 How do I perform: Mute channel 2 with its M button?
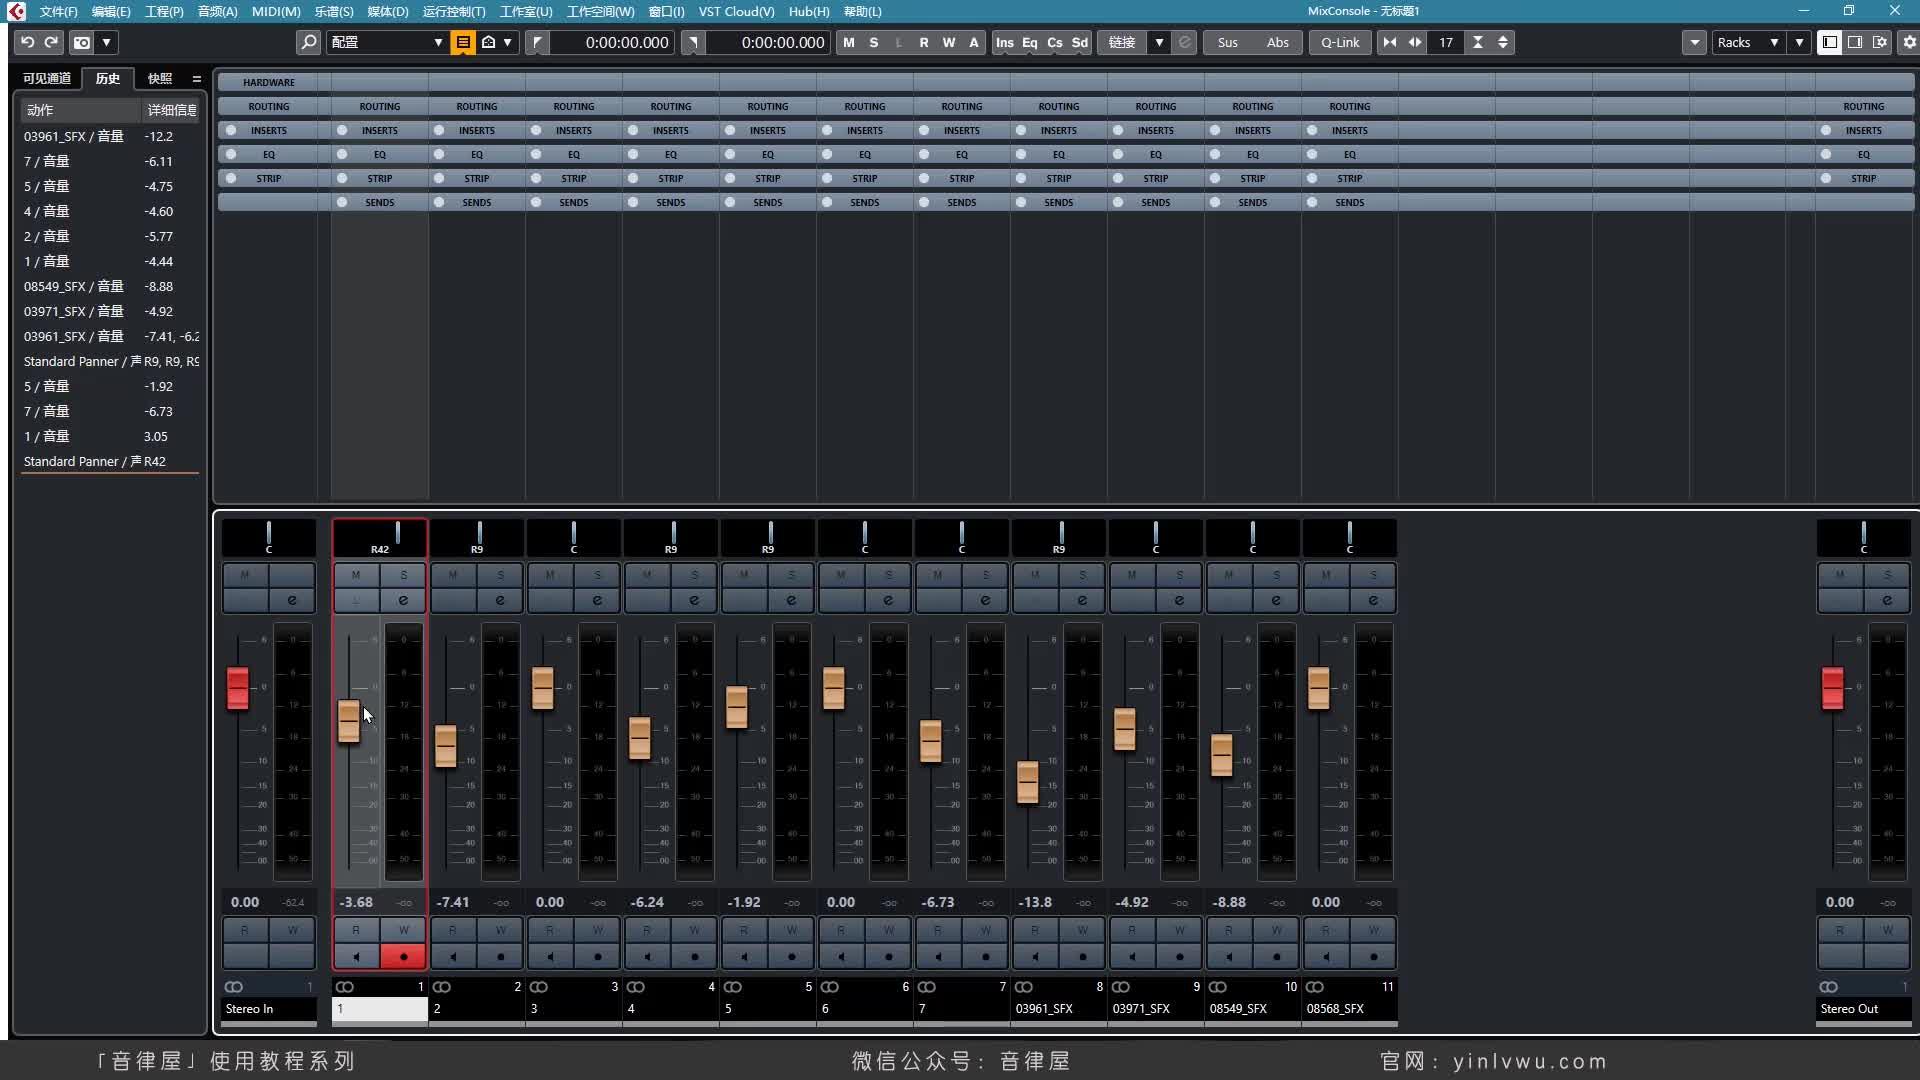453,574
